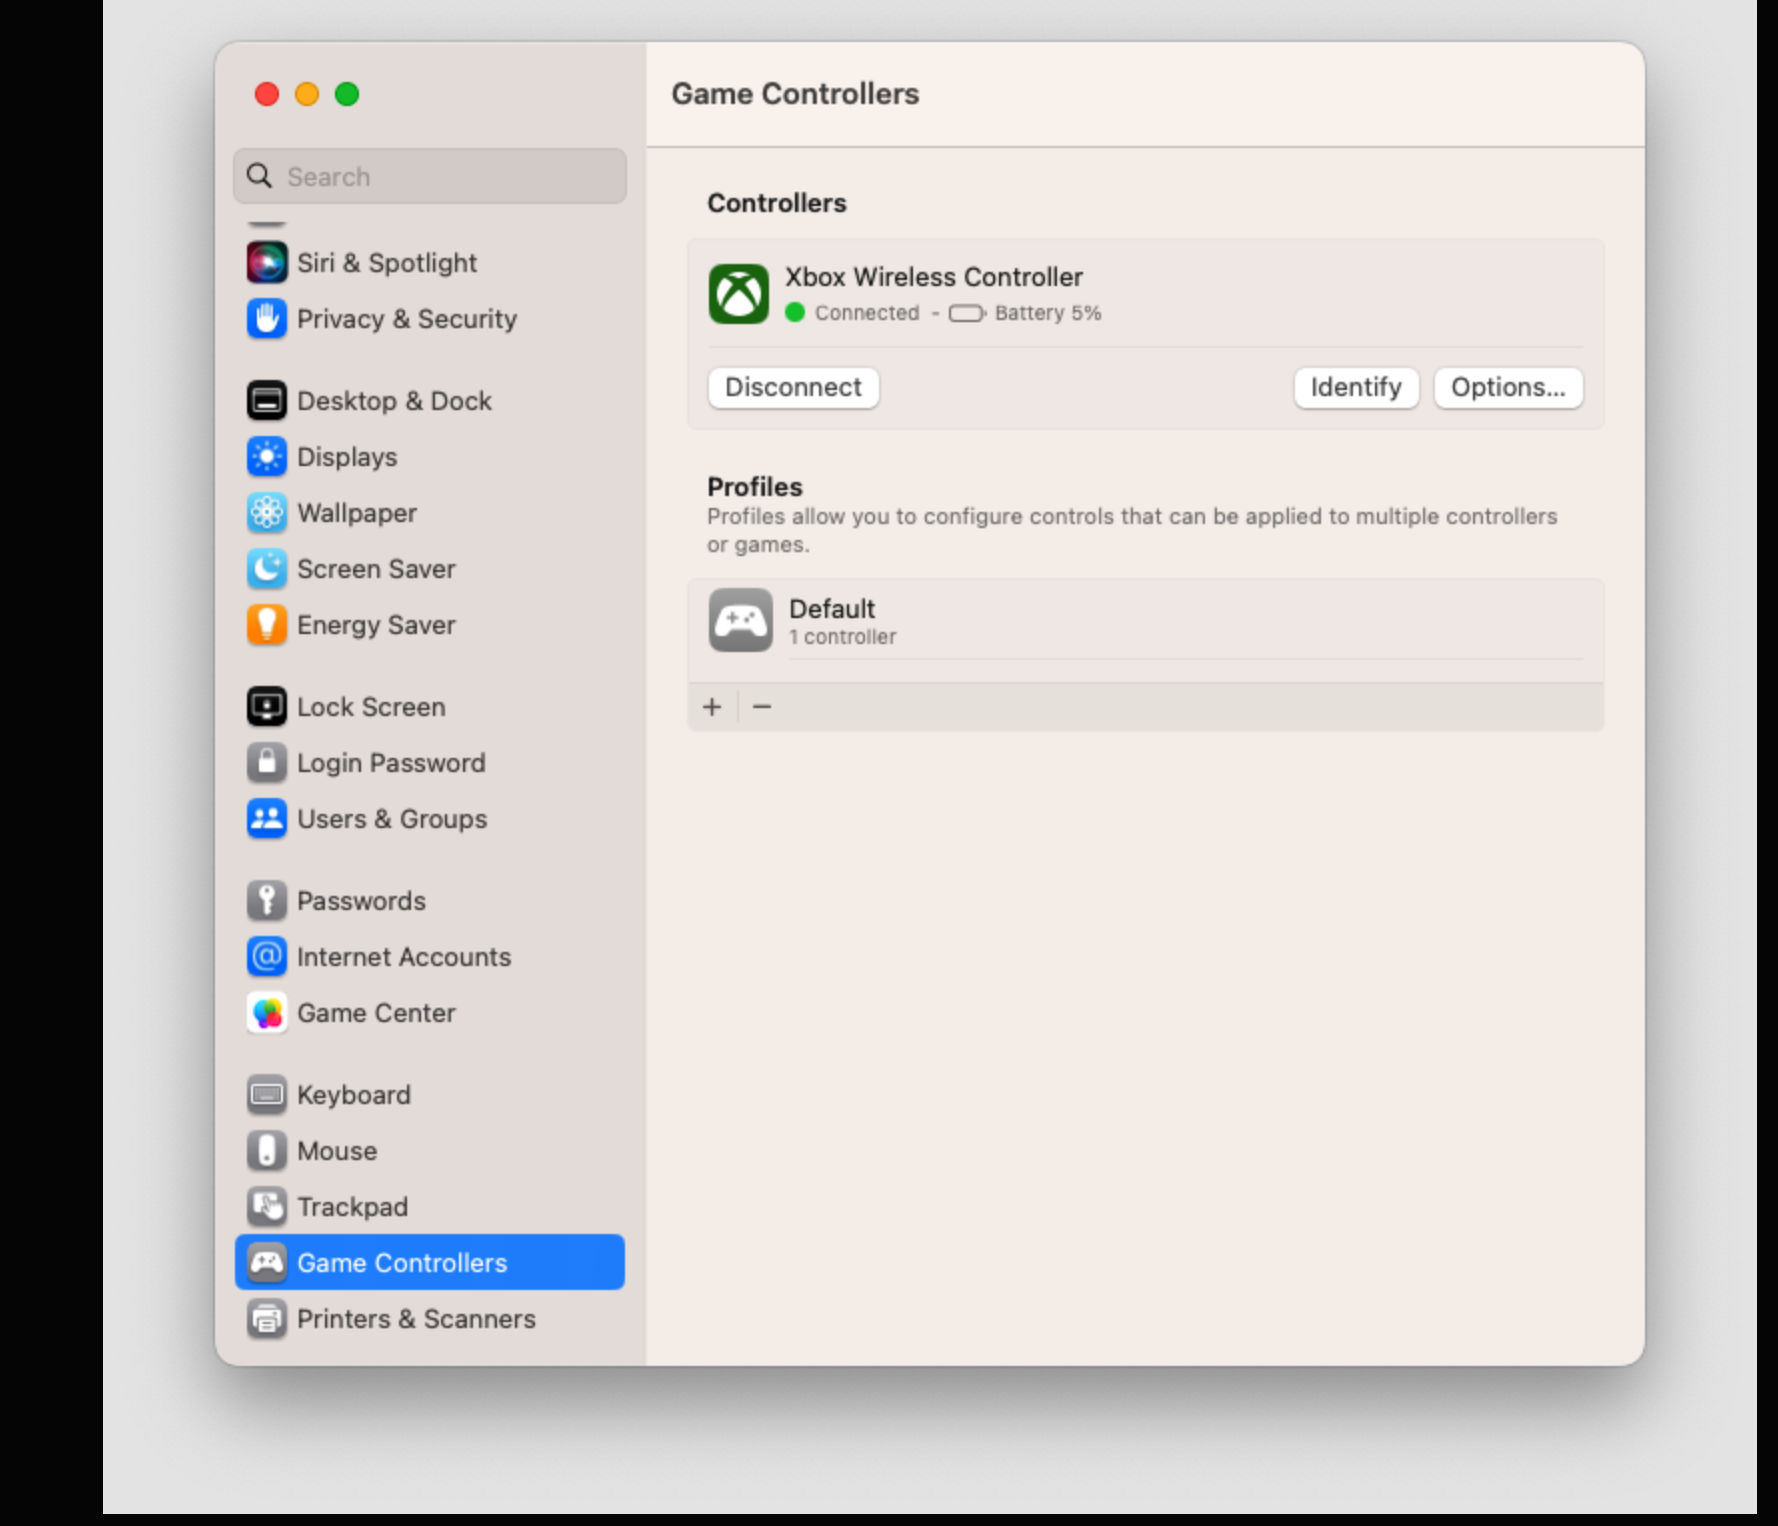The width and height of the screenshot is (1778, 1526).
Task: Click the Connected status label
Action: point(867,313)
